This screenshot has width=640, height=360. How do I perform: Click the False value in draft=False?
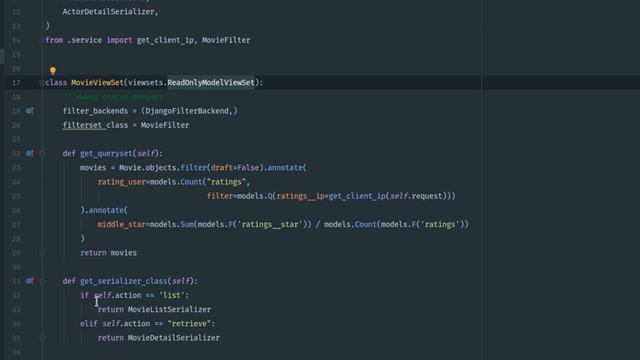point(248,168)
